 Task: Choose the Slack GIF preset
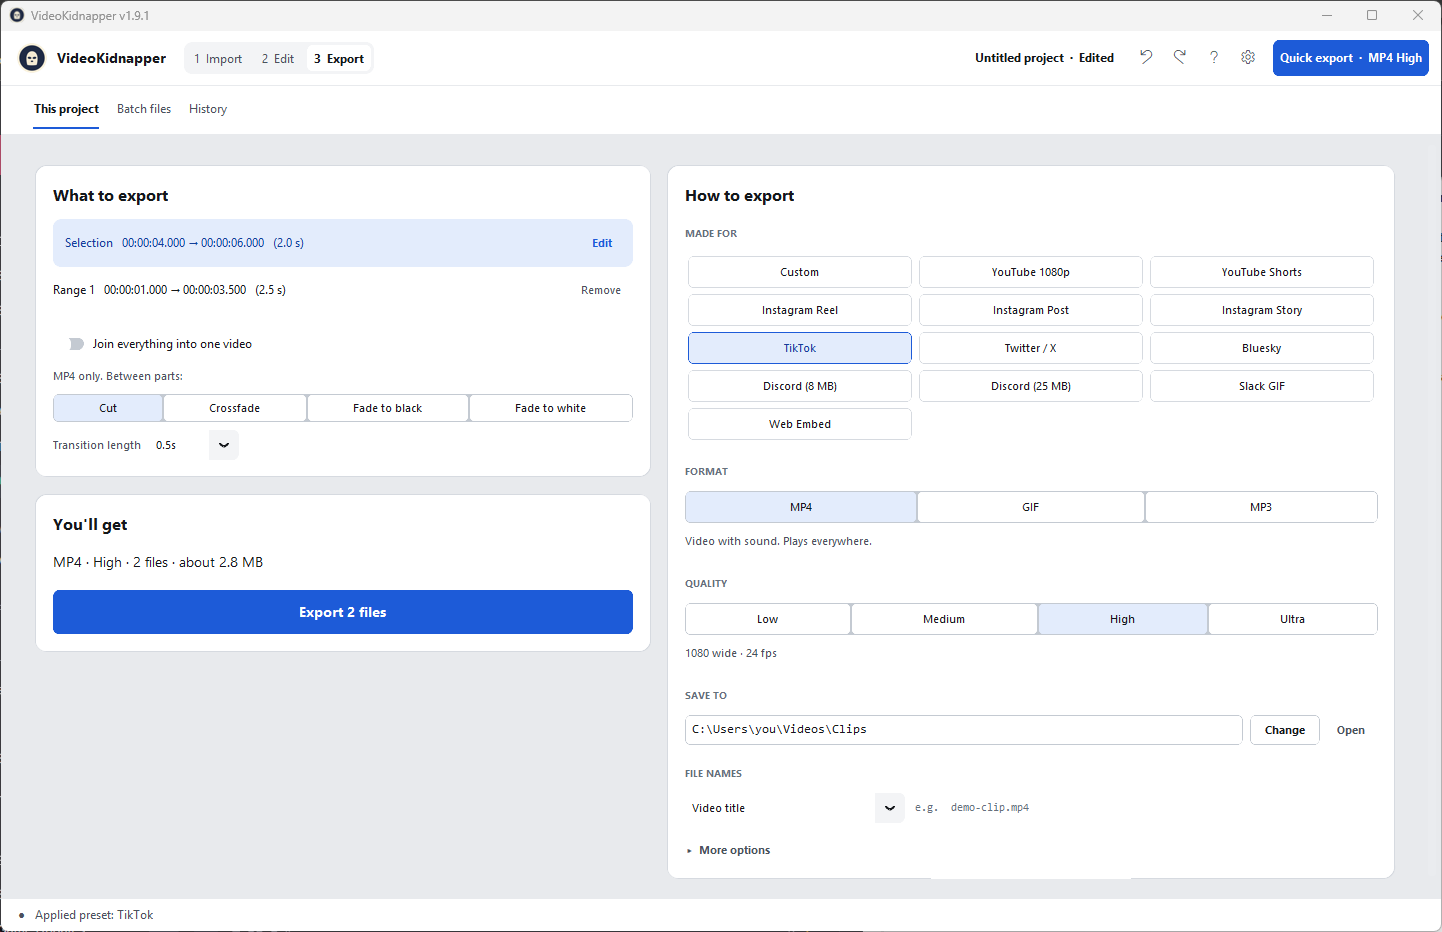(x=1262, y=386)
